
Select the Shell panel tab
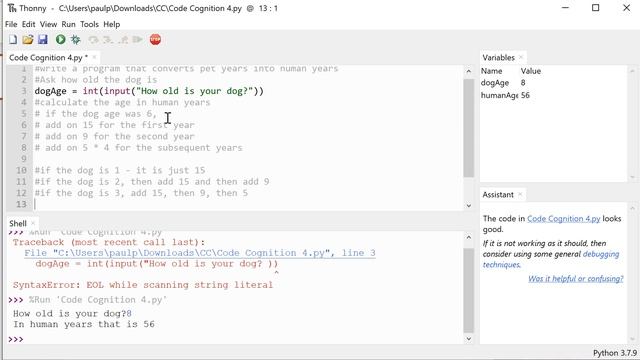pos(18,224)
